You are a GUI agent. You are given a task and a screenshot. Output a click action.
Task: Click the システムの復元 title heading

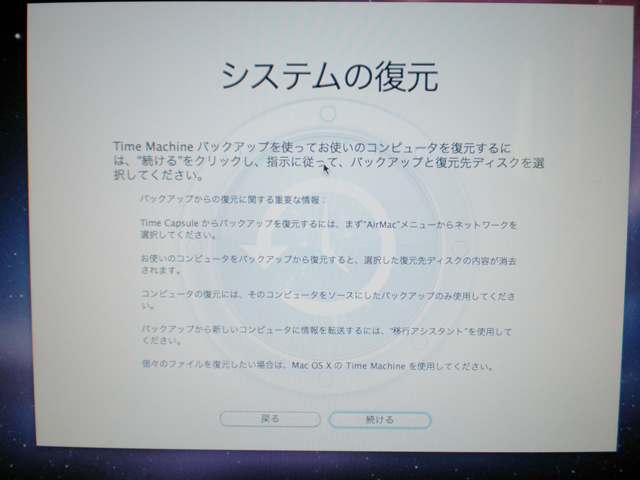pyautogui.click(x=329, y=76)
